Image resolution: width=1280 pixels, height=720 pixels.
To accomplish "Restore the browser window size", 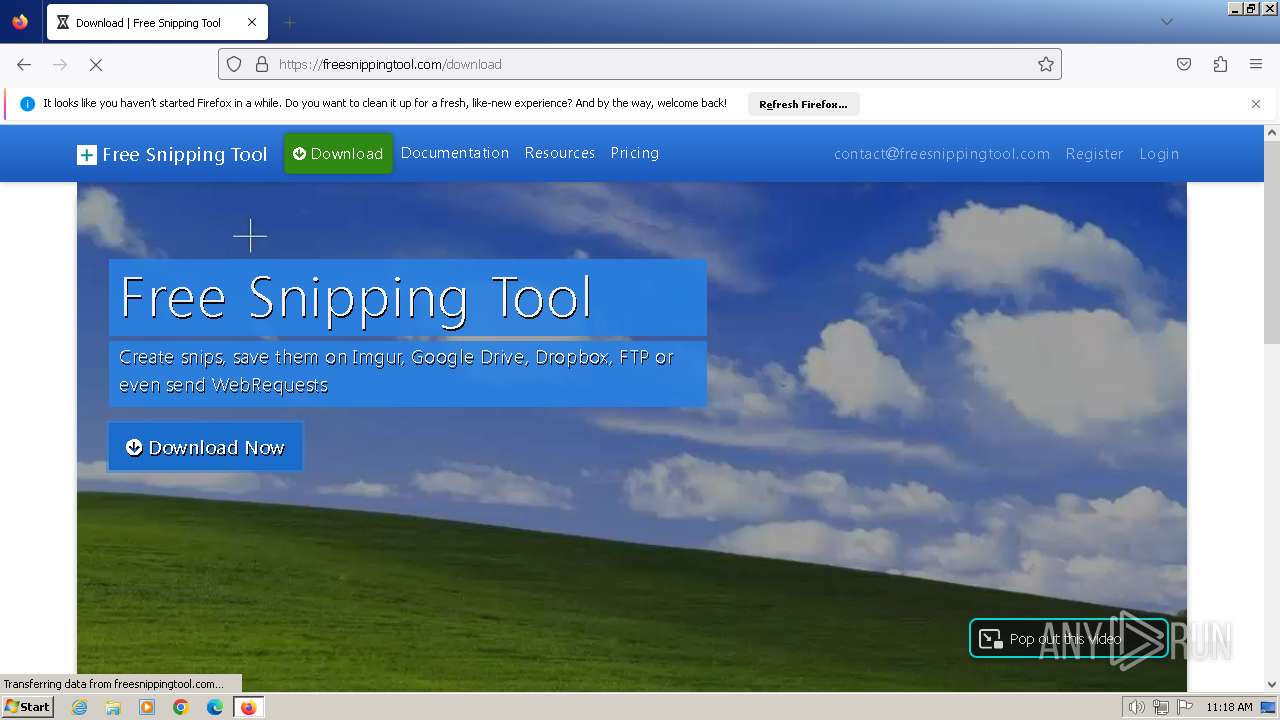I will click(1251, 8).
